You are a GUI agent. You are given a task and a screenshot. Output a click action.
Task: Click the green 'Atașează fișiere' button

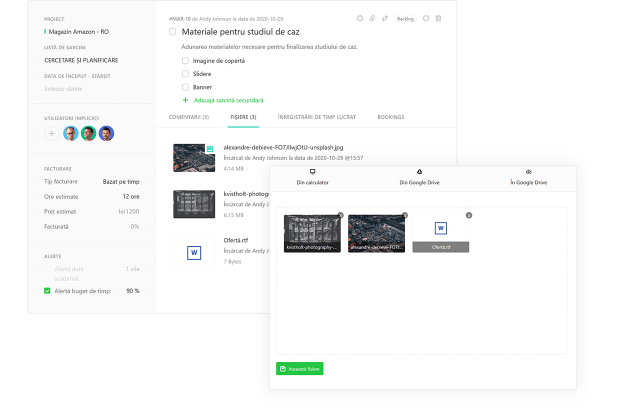[x=299, y=368]
